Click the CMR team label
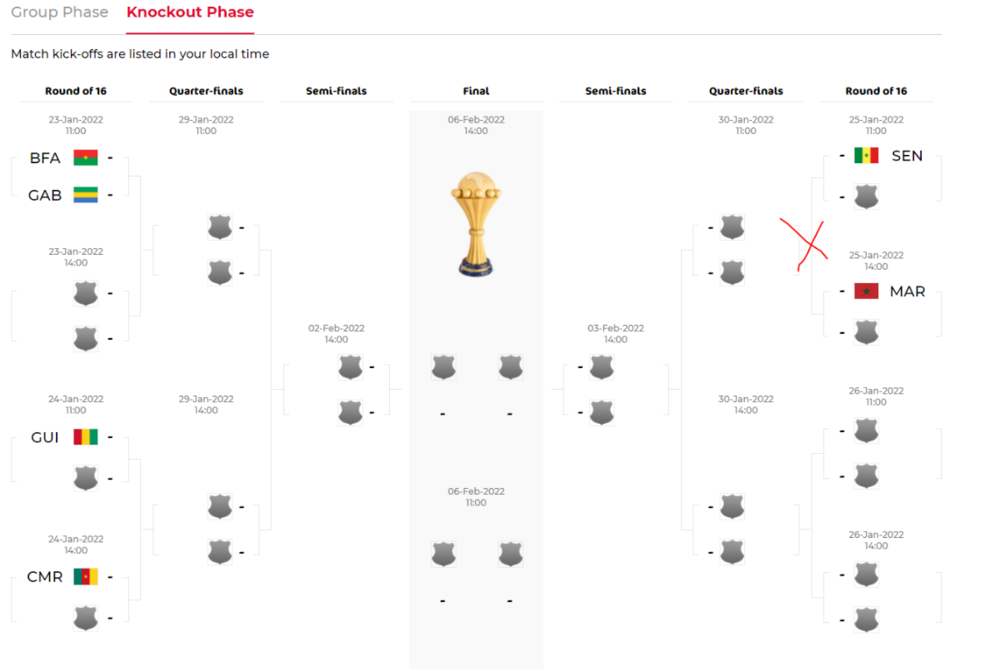Viewport: 1000px width, 672px height. point(45,577)
